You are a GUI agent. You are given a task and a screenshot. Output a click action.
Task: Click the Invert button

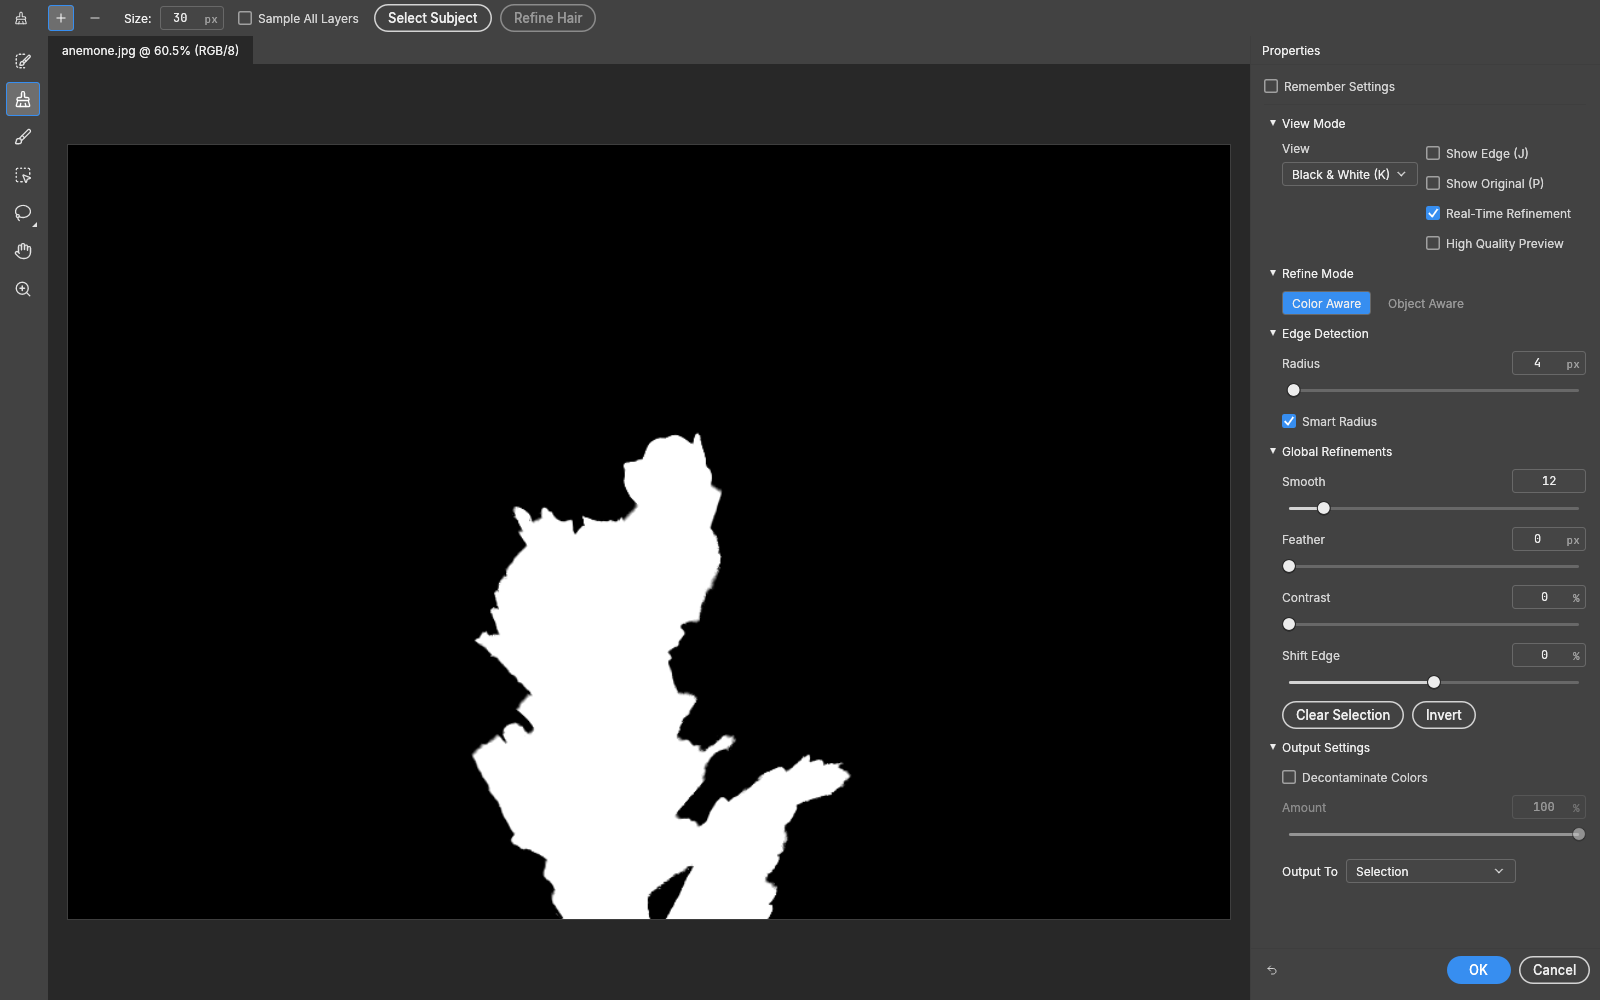point(1443,715)
